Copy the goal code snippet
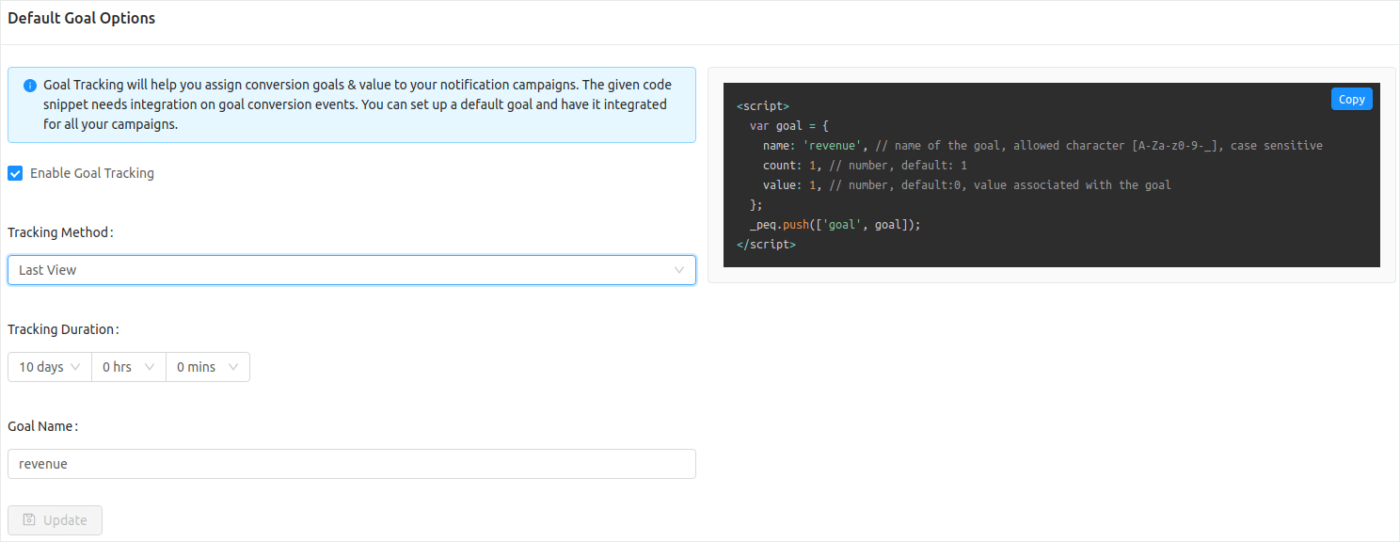The width and height of the screenshot is (1400, 542). [x=1351, y=99]
